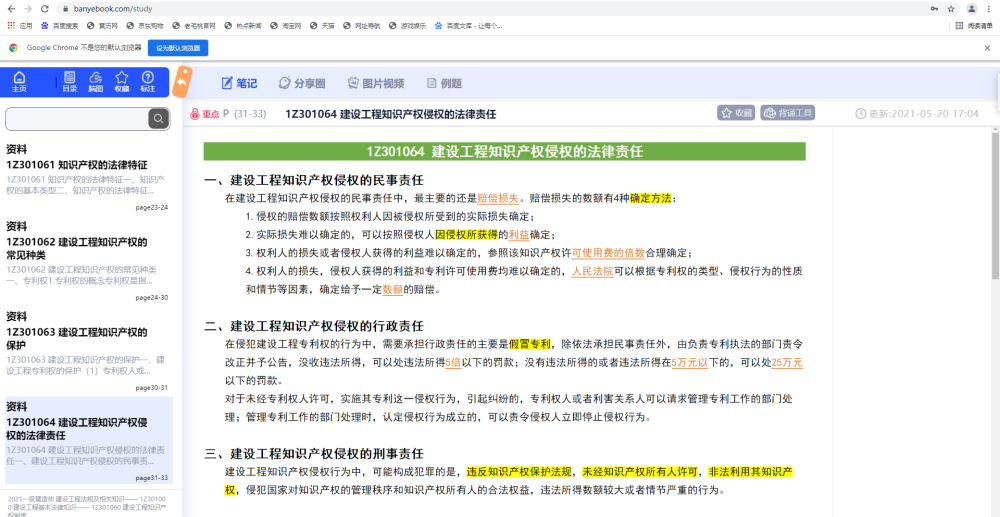
Task: Click the underlined 赔偿损失 keyword
Action: tap(498, 198)
